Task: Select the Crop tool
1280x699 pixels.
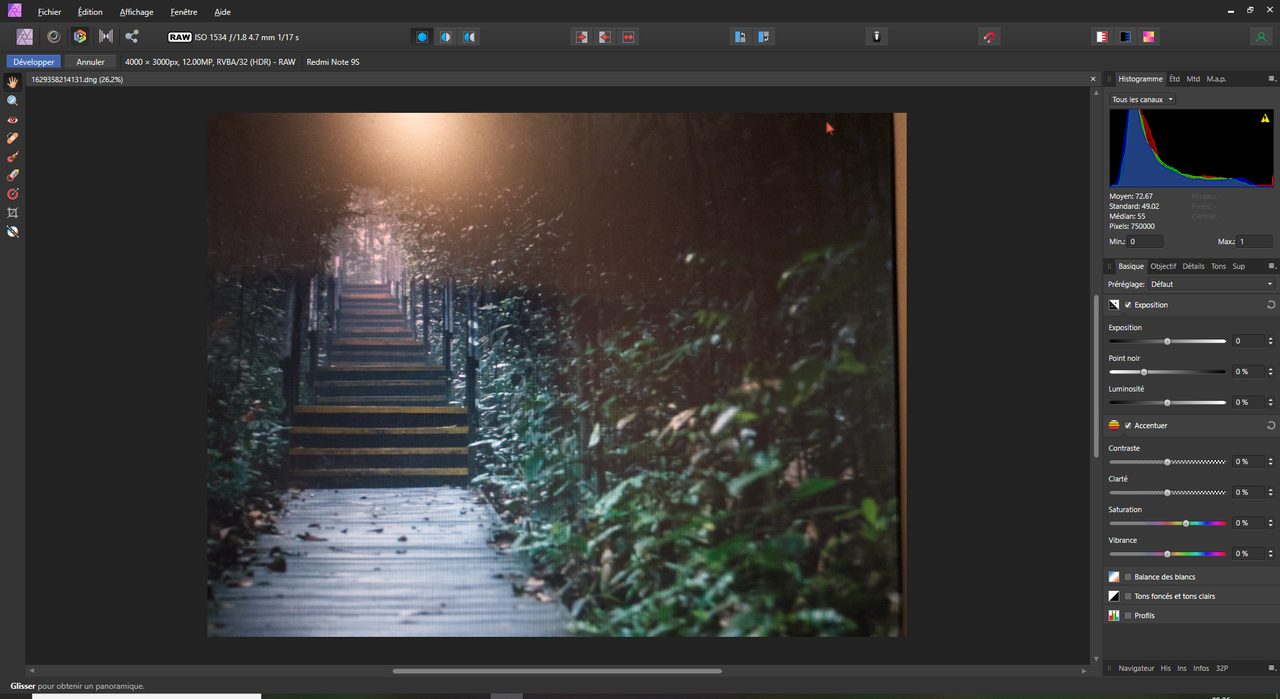Action: tap(13, 213)
